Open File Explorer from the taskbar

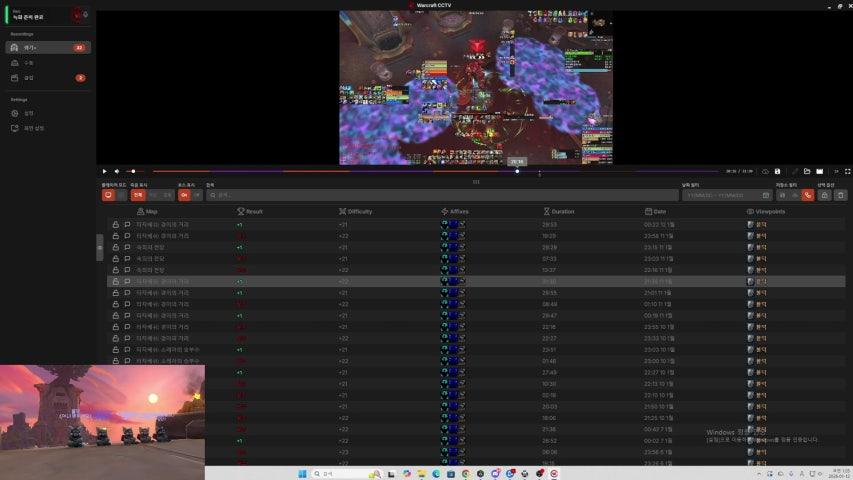pyautogui.click(x=422, y=473)
